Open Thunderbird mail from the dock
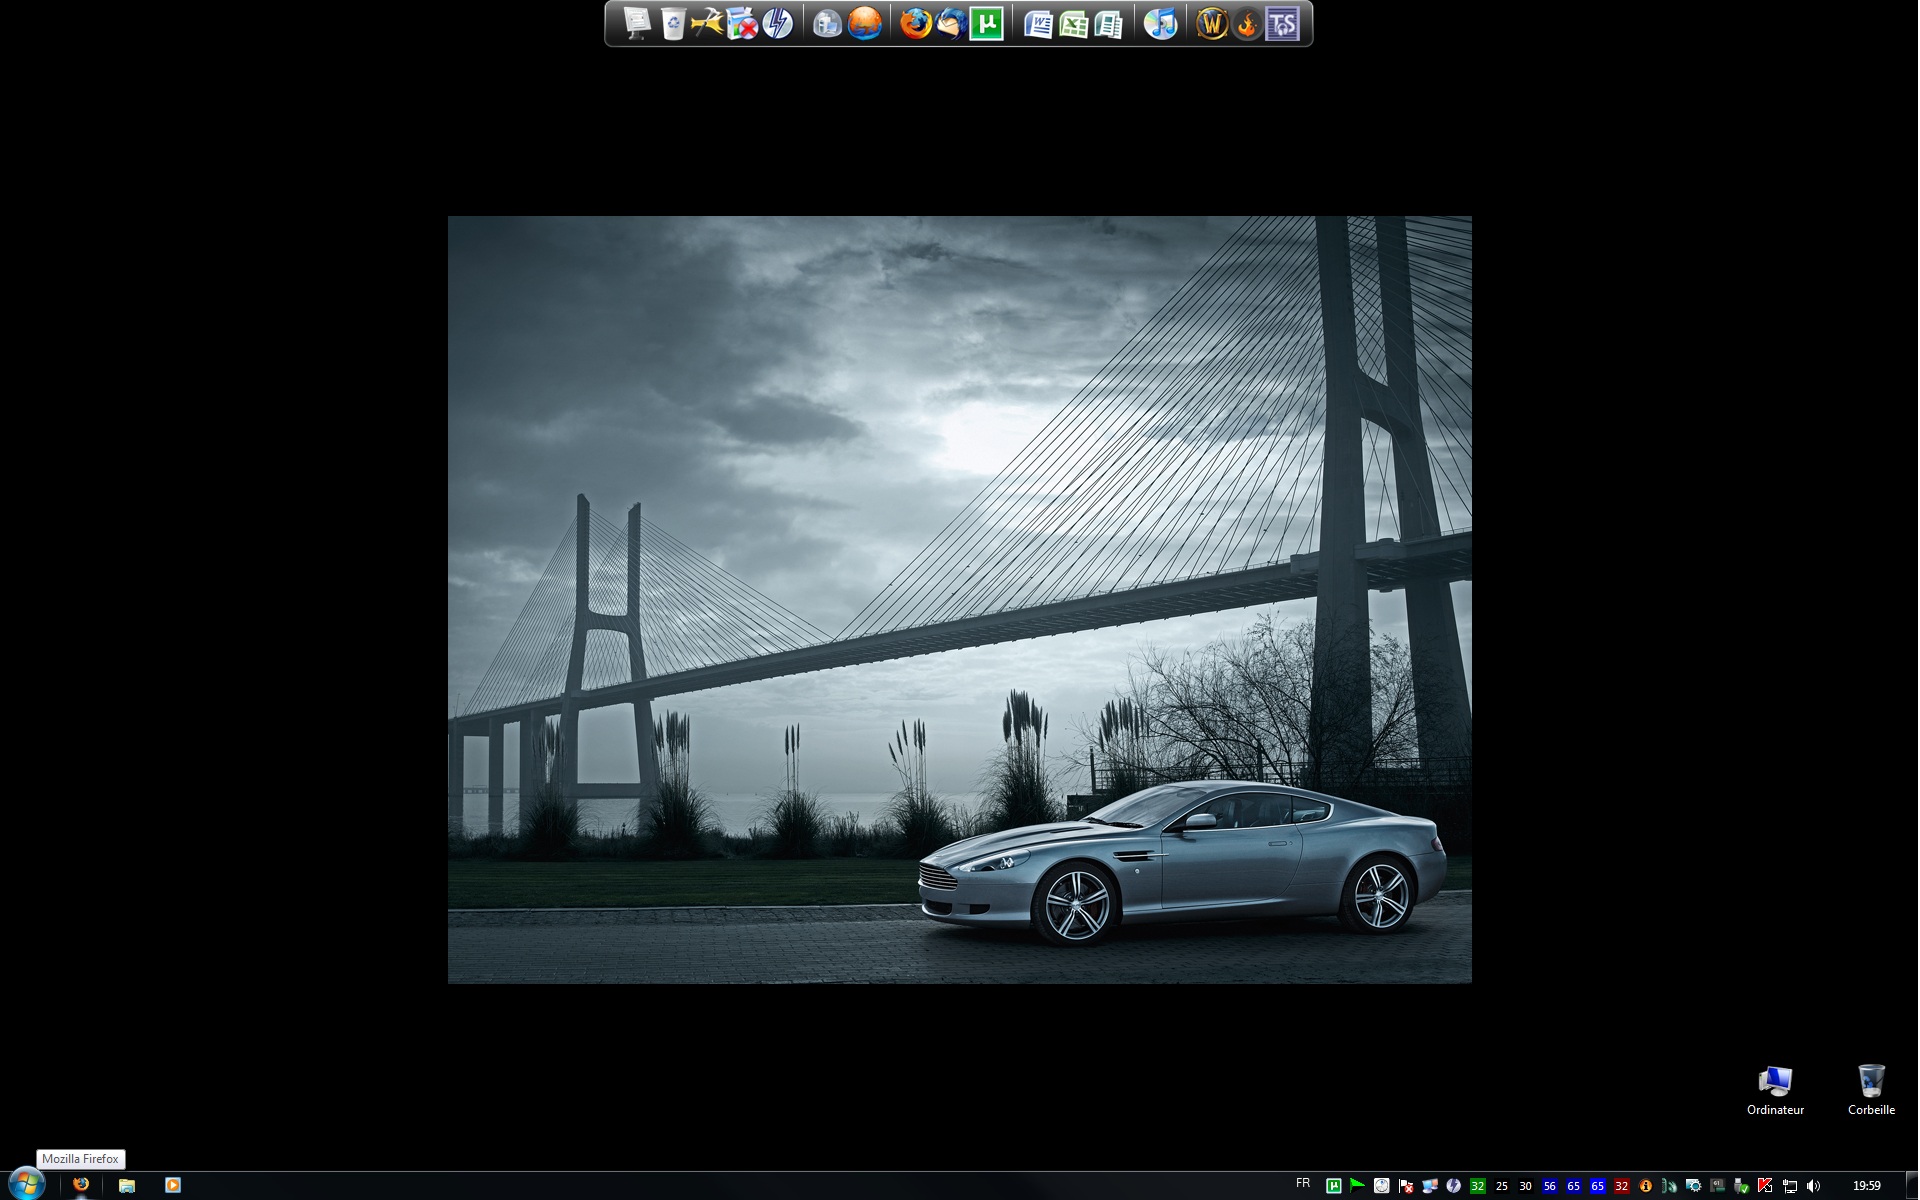The width and height of the screenshot is (1920, 1200). [x=950, y=23]
